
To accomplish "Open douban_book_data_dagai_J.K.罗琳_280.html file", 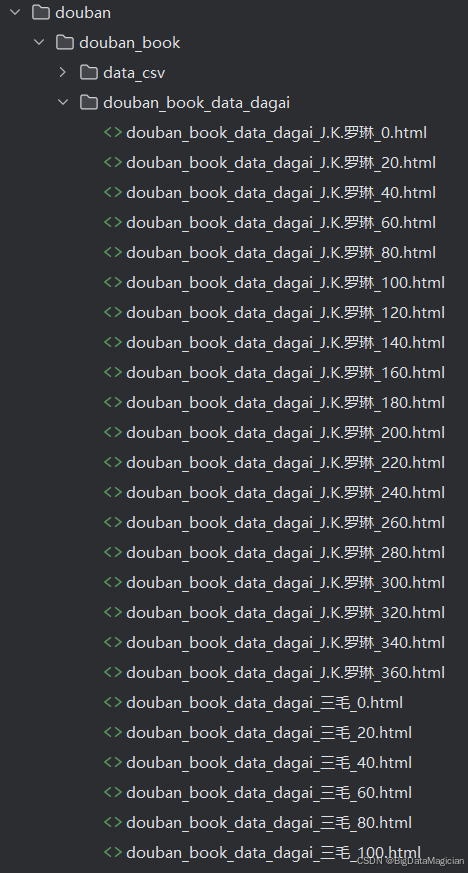I will point(285,553).
